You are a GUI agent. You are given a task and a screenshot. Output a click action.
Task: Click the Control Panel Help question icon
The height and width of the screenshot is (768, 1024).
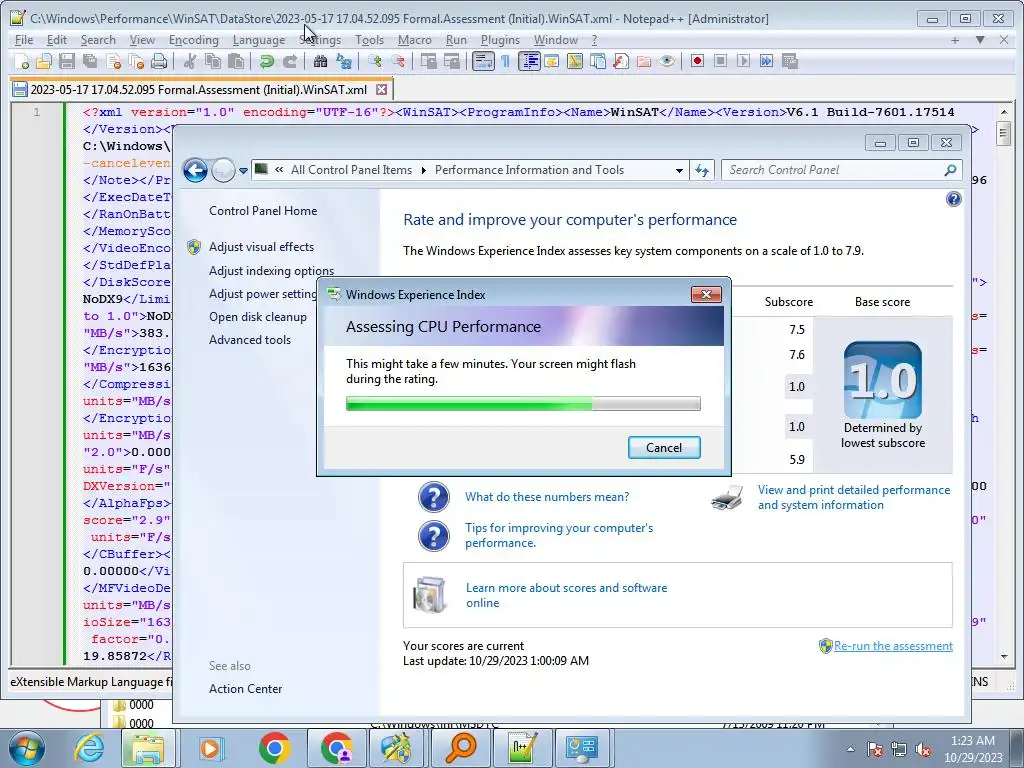coord(953,199)
